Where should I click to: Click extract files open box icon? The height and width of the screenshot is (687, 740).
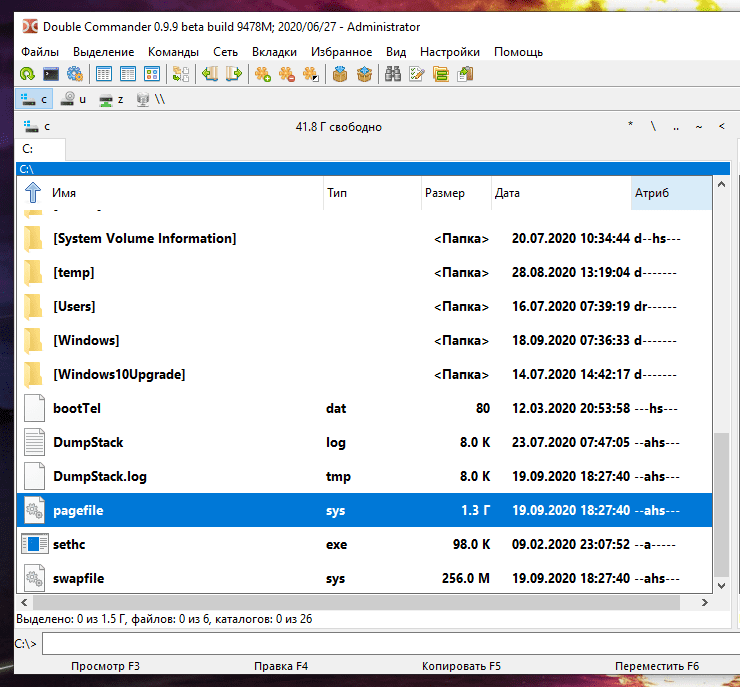364,74
